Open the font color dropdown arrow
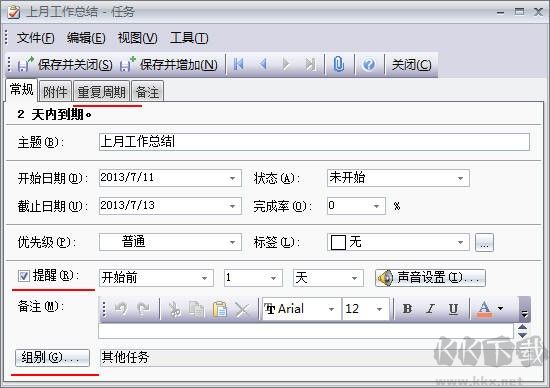550x388 pixels. click(x=501, y=309)
